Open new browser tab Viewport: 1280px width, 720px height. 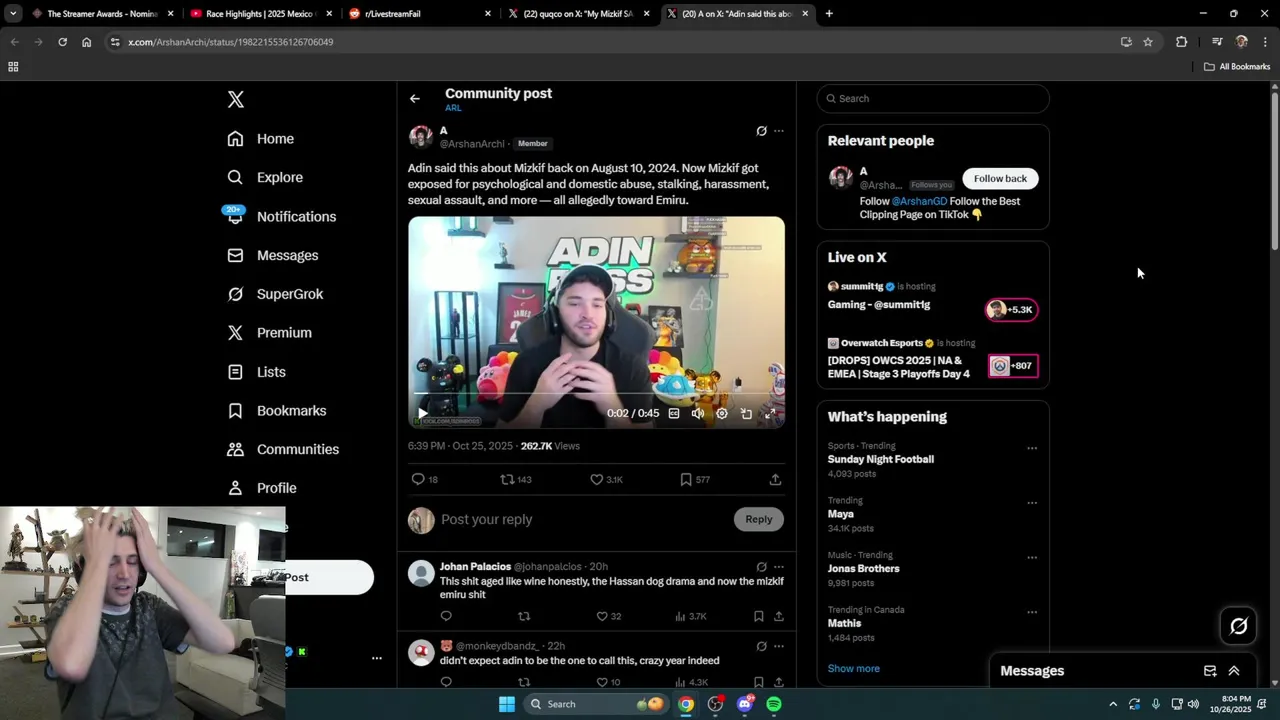pyautogui.click(x=829, y=14)
